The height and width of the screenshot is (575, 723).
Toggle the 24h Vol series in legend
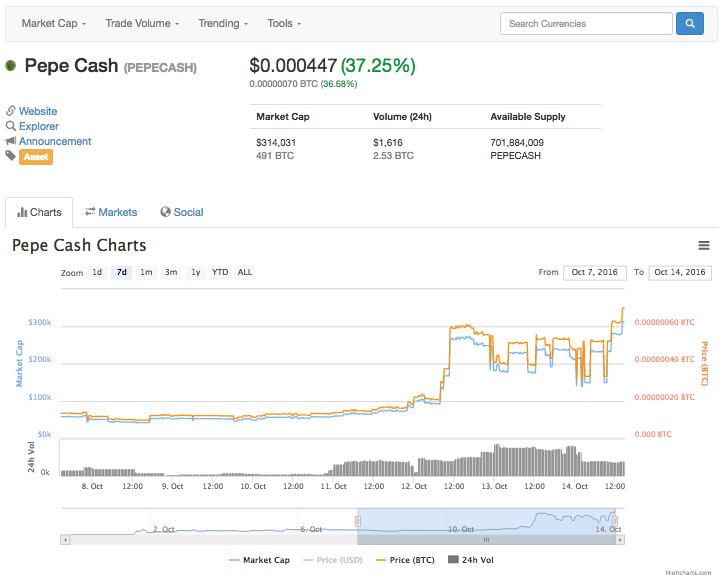471,560
